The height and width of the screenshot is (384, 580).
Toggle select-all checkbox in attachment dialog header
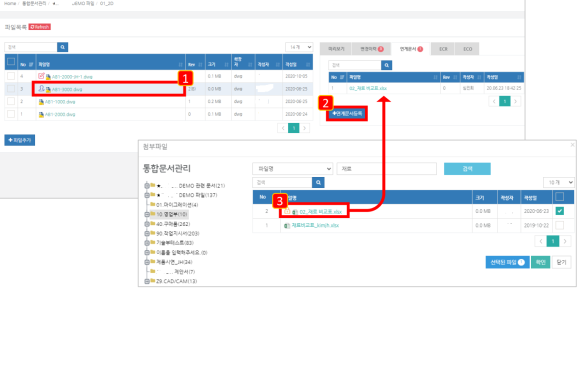click(x=560, y=197)
